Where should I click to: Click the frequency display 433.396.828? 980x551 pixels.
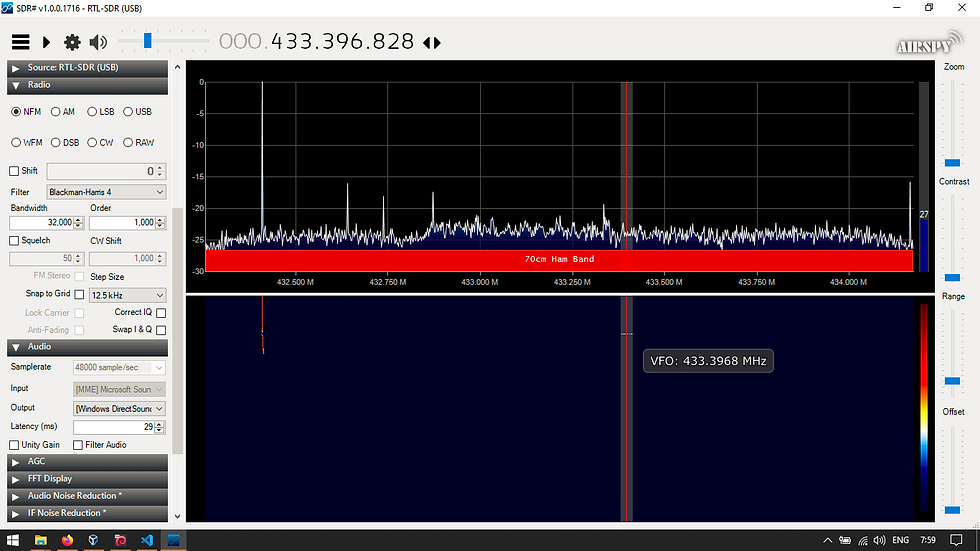(x=342, y=41)
